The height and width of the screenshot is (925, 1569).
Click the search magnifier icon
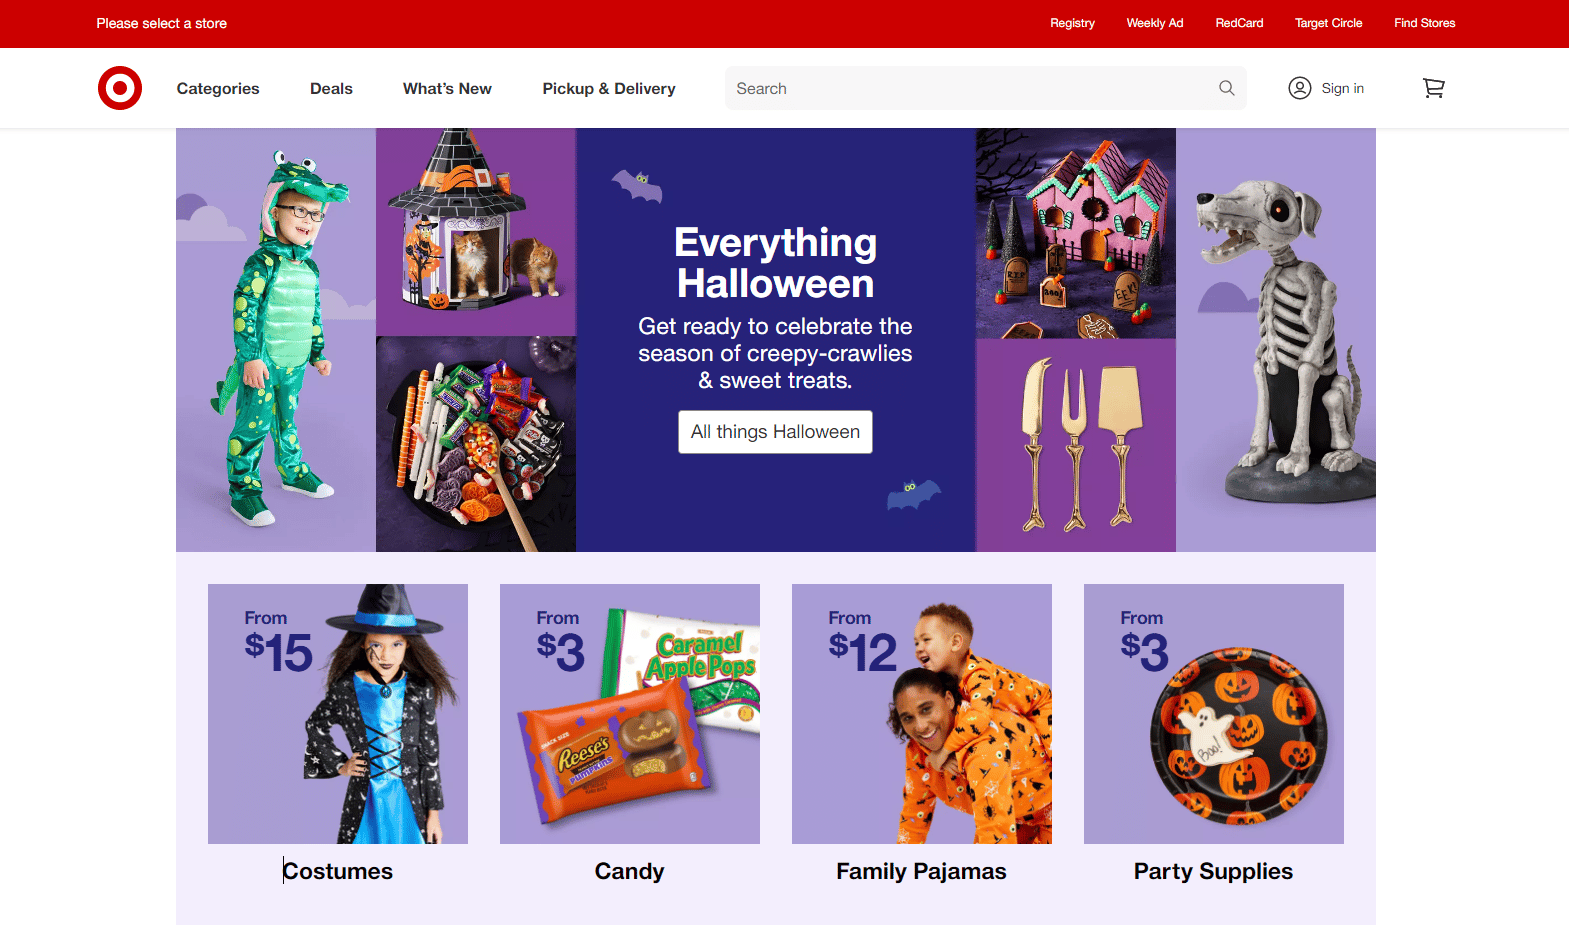click(1226, 88)
